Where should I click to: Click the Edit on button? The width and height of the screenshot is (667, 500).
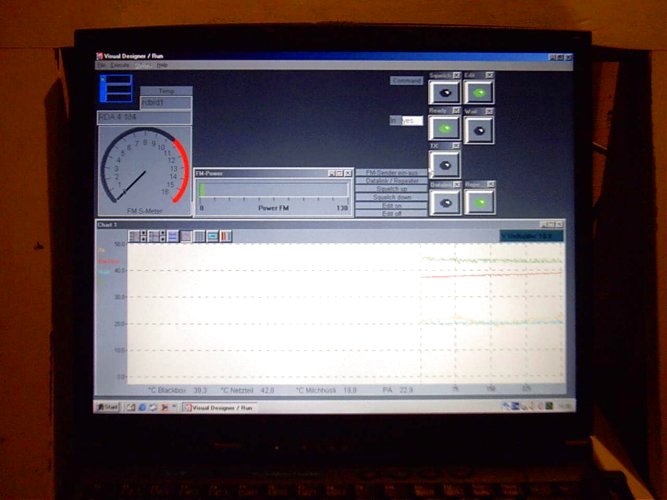point(391,205)
